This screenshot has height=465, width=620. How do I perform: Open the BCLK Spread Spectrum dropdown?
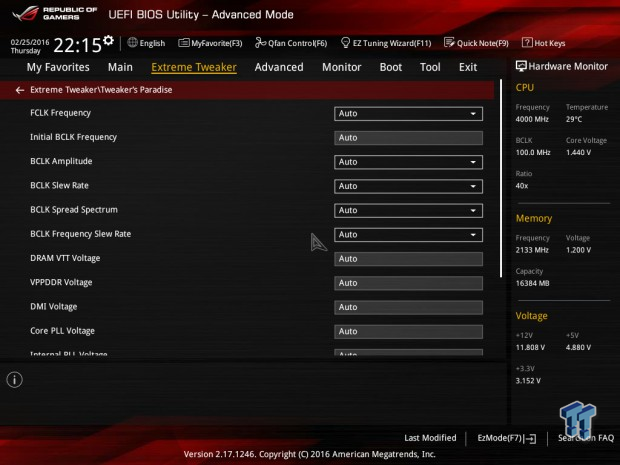click(x=408, y=210)
